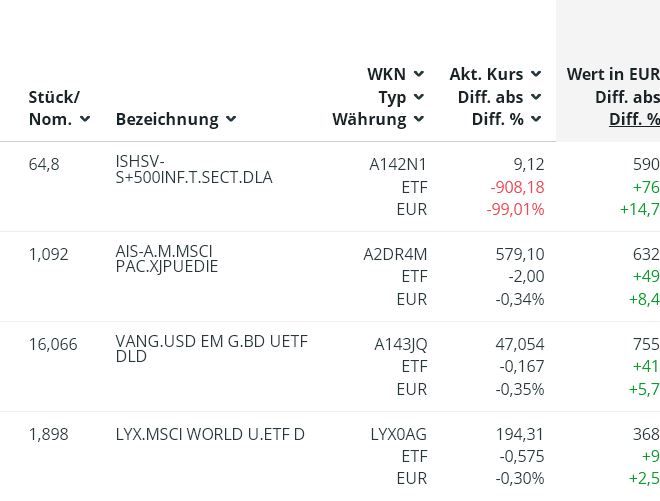
Task: Click WKN A142N1 cell
Action: [398, 164]
